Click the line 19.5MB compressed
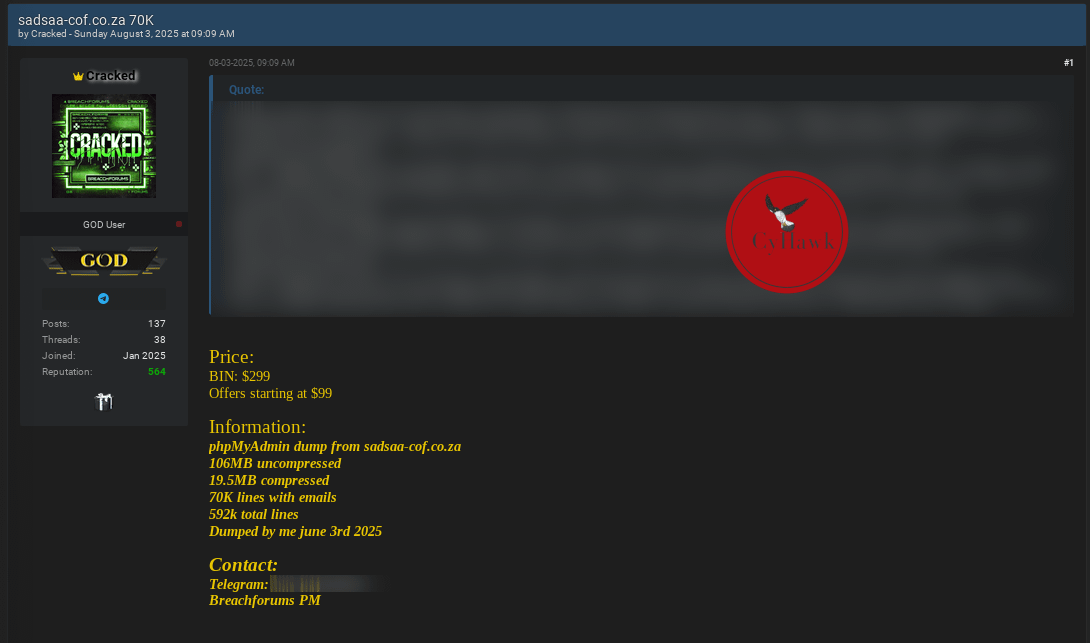 click(x=269, y=480)
